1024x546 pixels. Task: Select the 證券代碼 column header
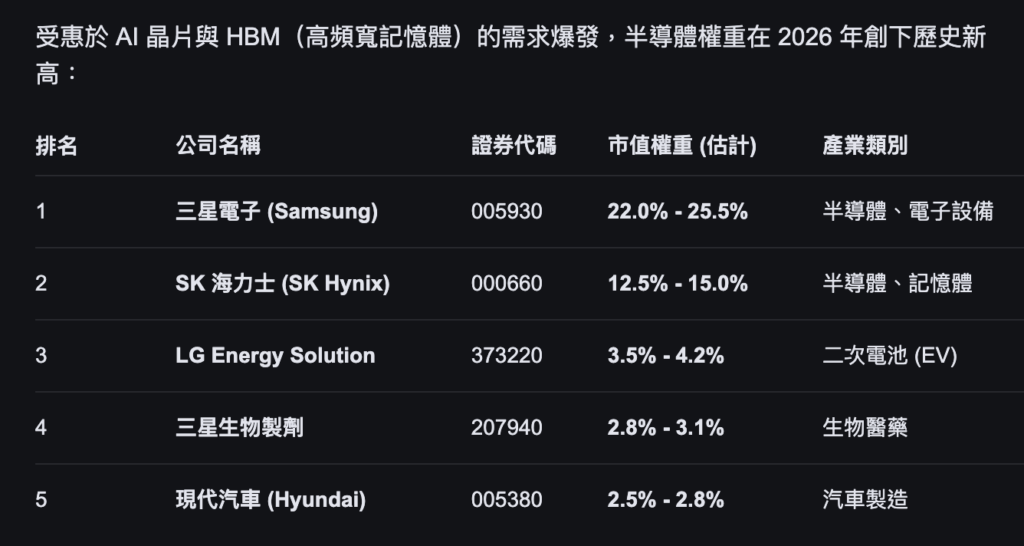point(514,146)
